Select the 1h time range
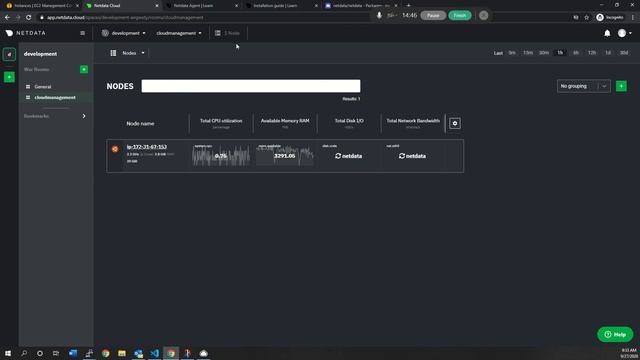This screenshot has width=640, height=360. [560, 53]
